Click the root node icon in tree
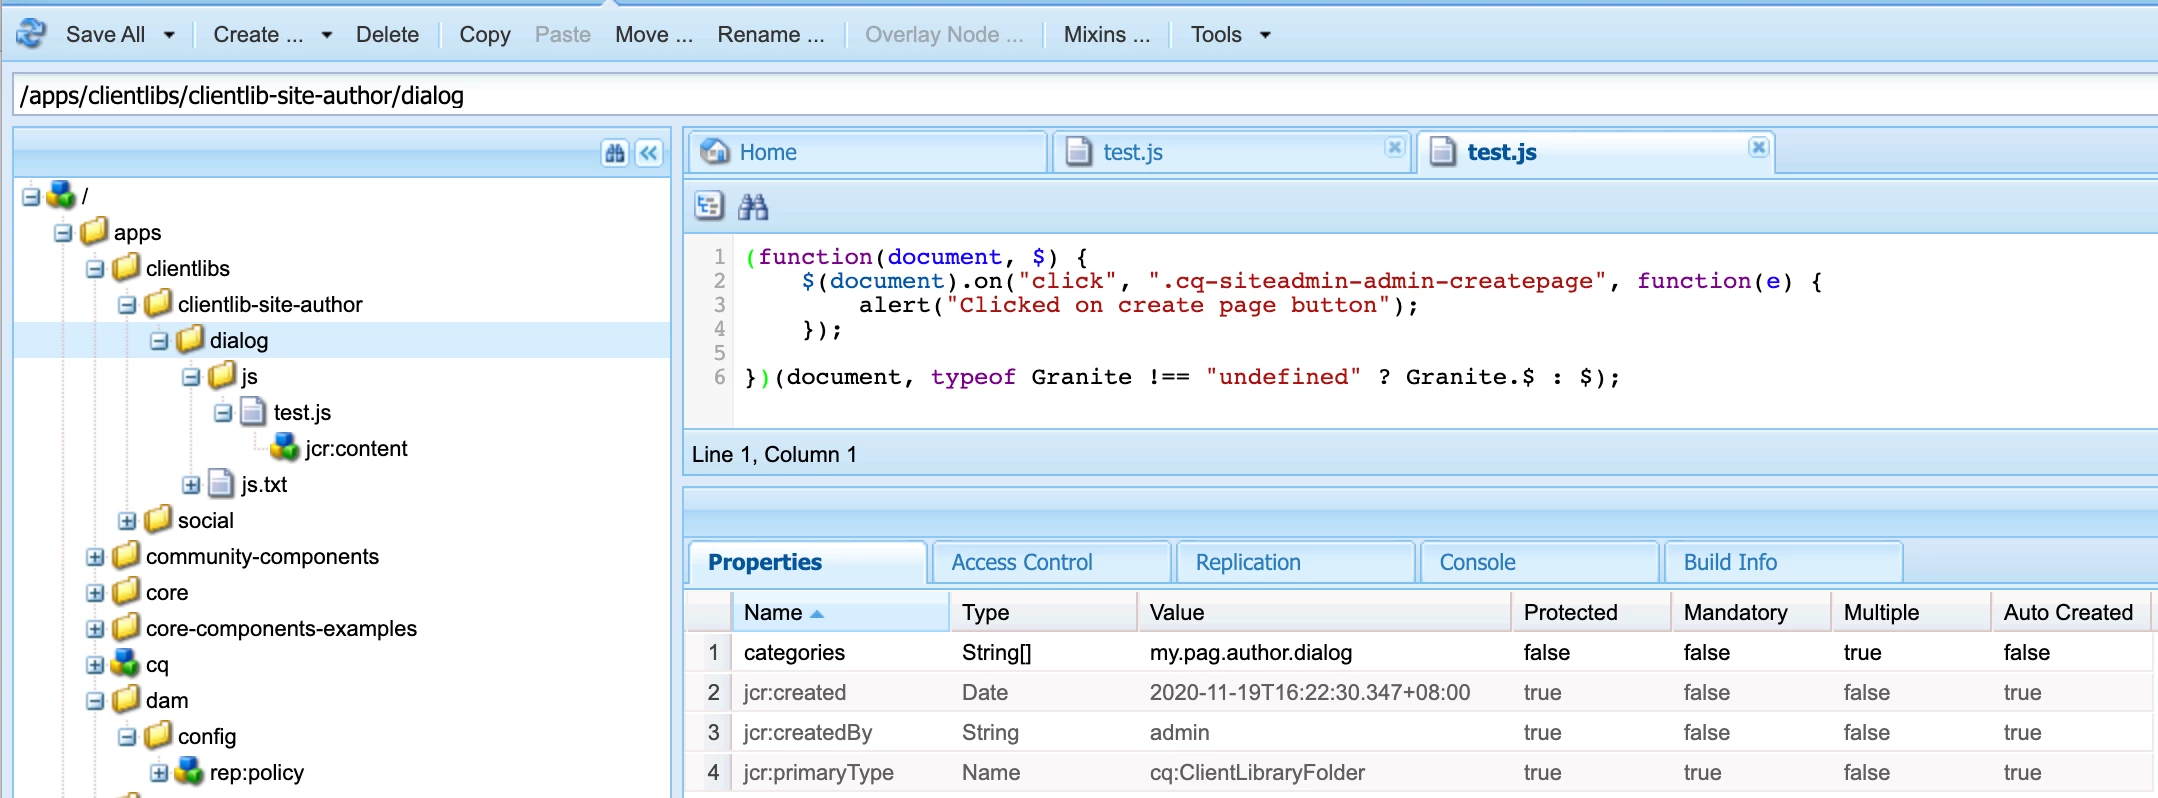 point(62,195)
